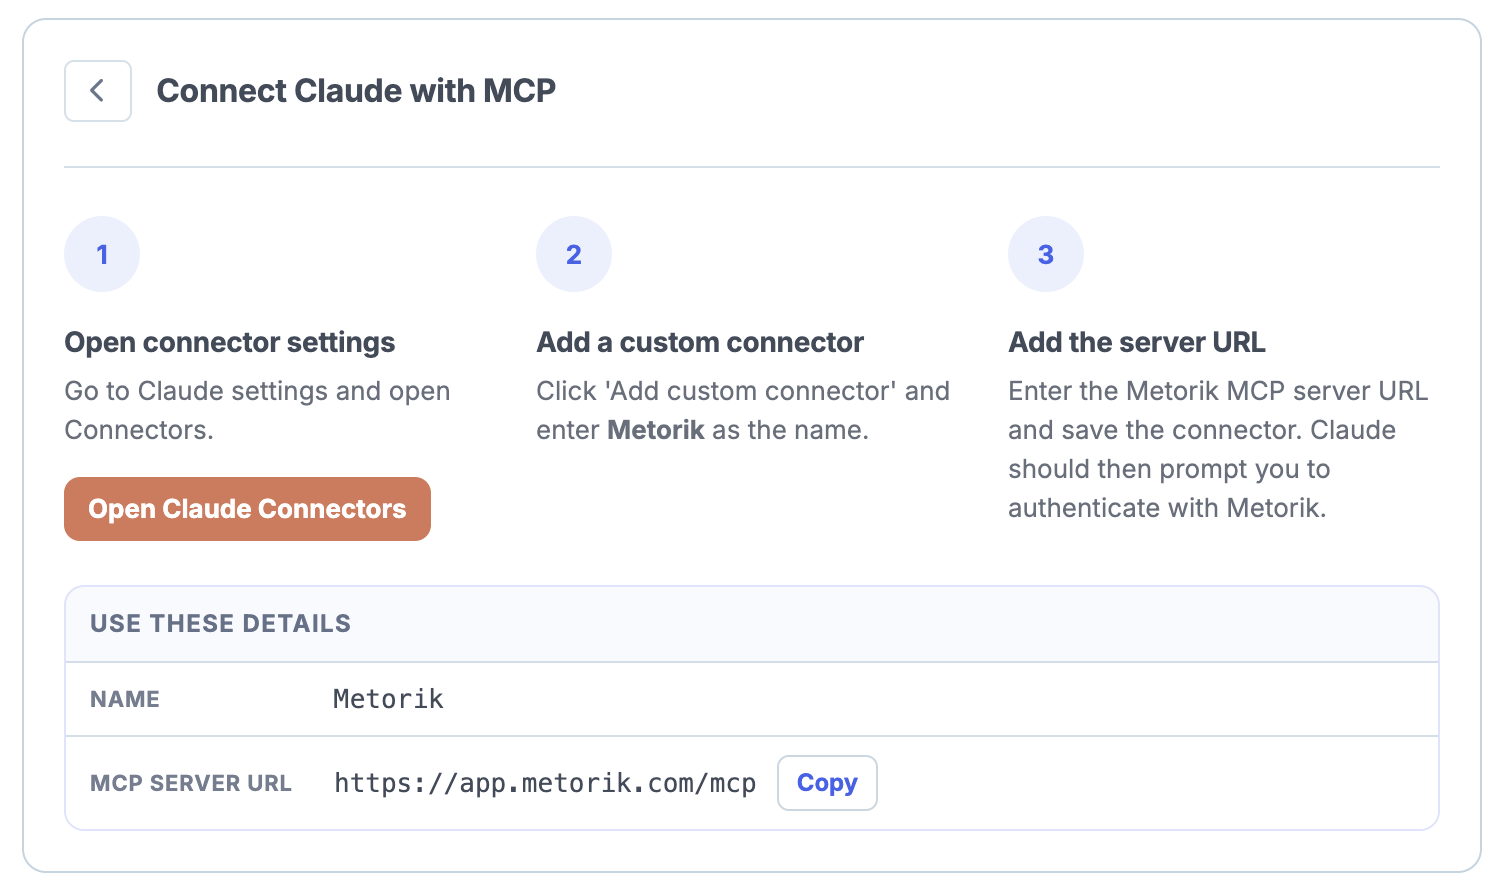Click the 'Enter the Metorik MCP server URL' description

coord(1218,449)
